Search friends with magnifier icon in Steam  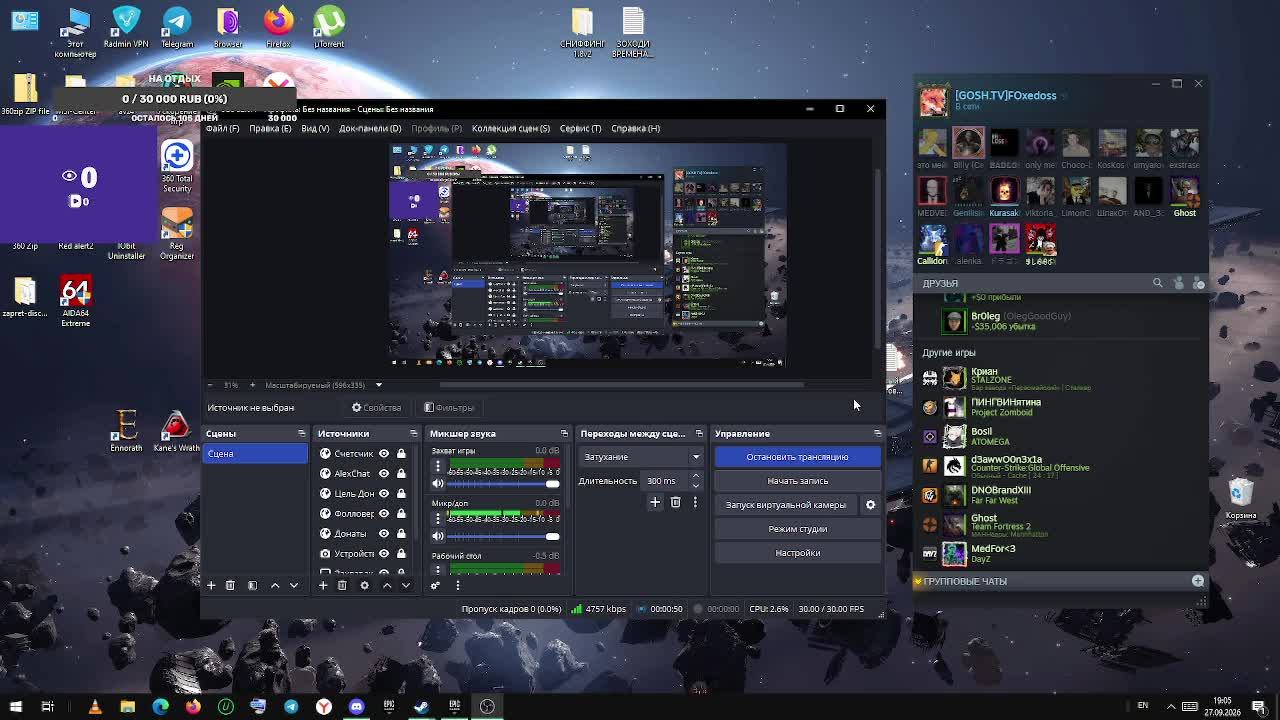click(x=1158, y=283)
